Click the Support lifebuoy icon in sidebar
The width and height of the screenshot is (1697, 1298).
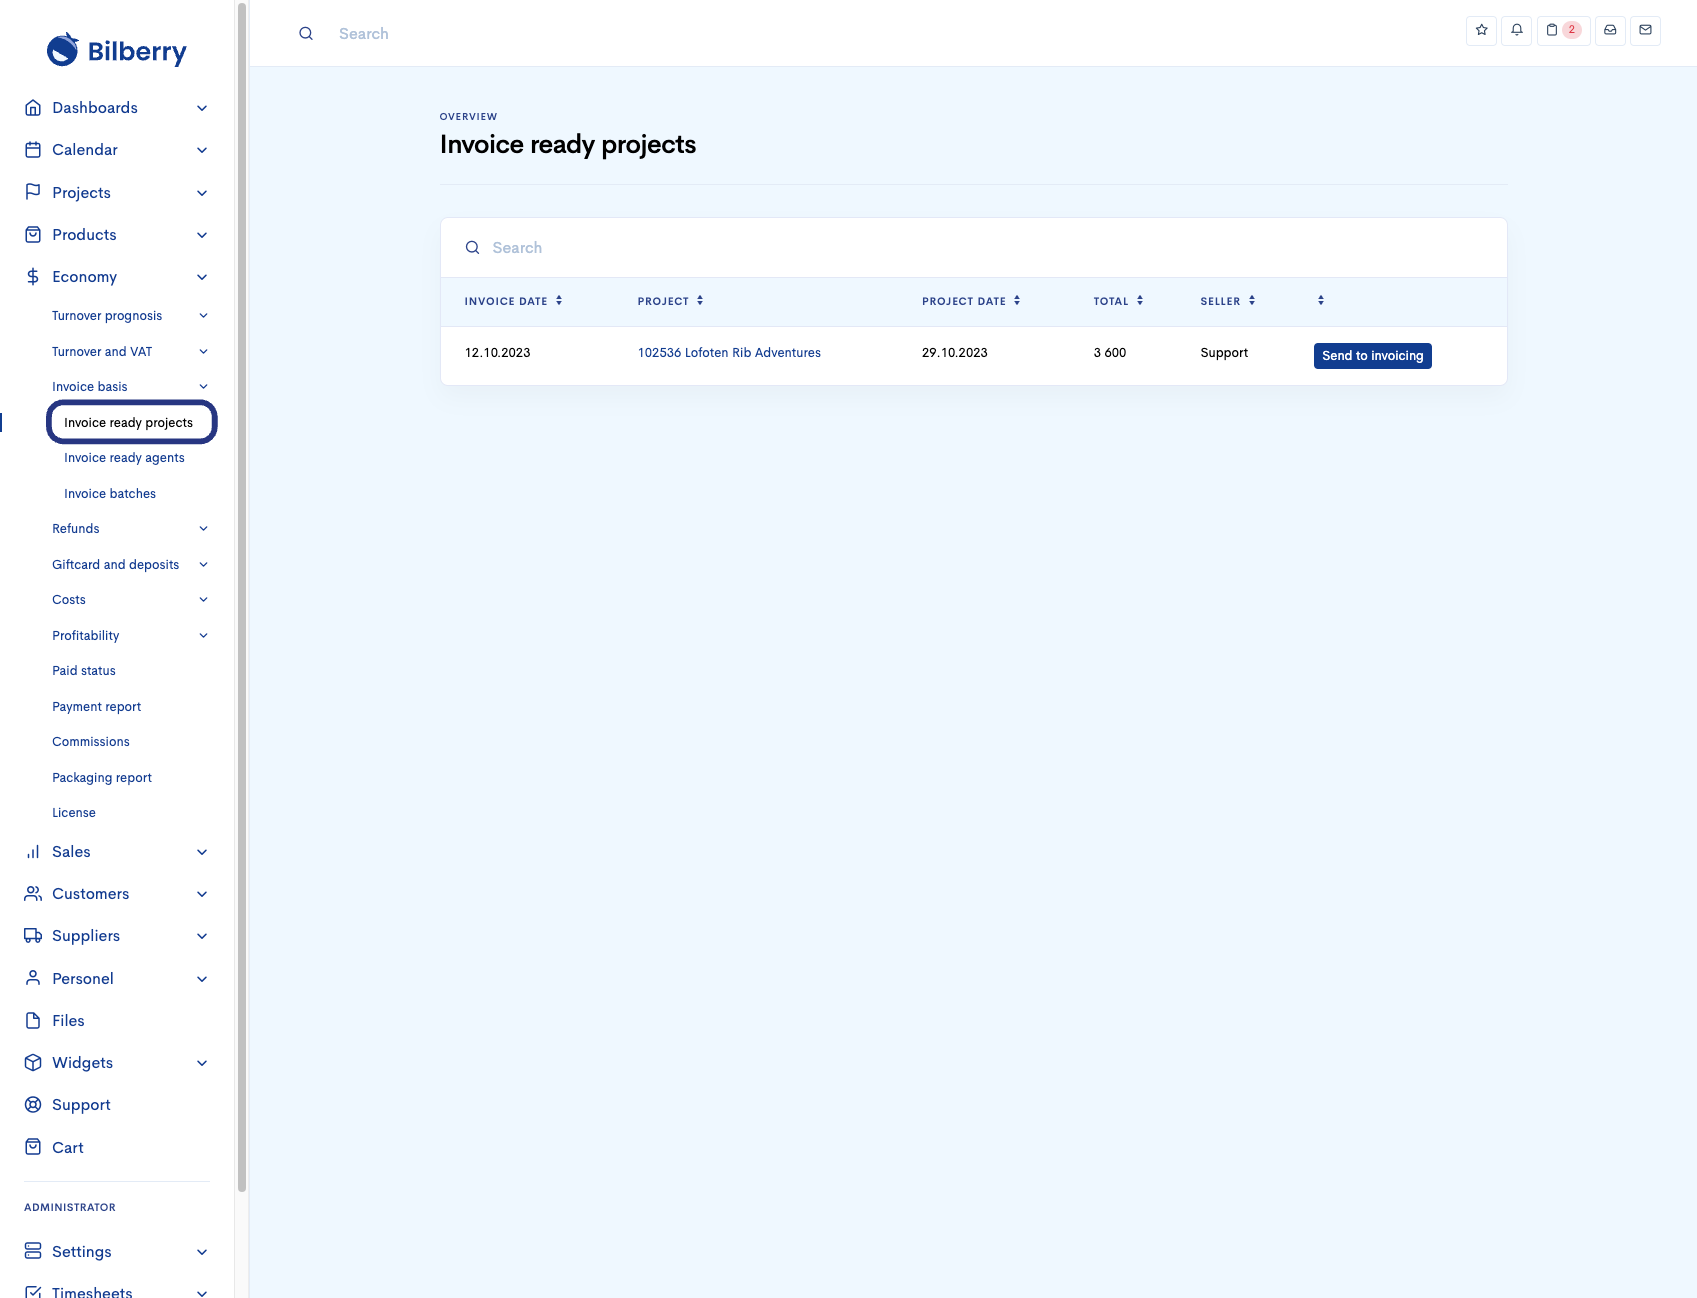click(x=33, y=1105)
